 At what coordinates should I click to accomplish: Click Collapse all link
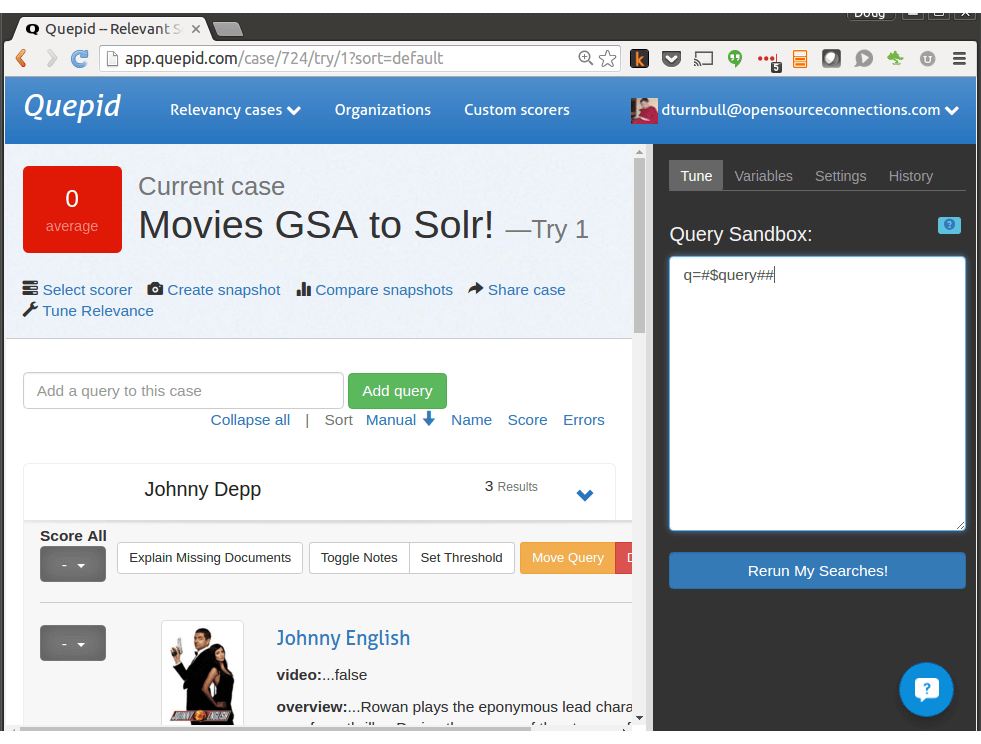click(x=250, y=420)
